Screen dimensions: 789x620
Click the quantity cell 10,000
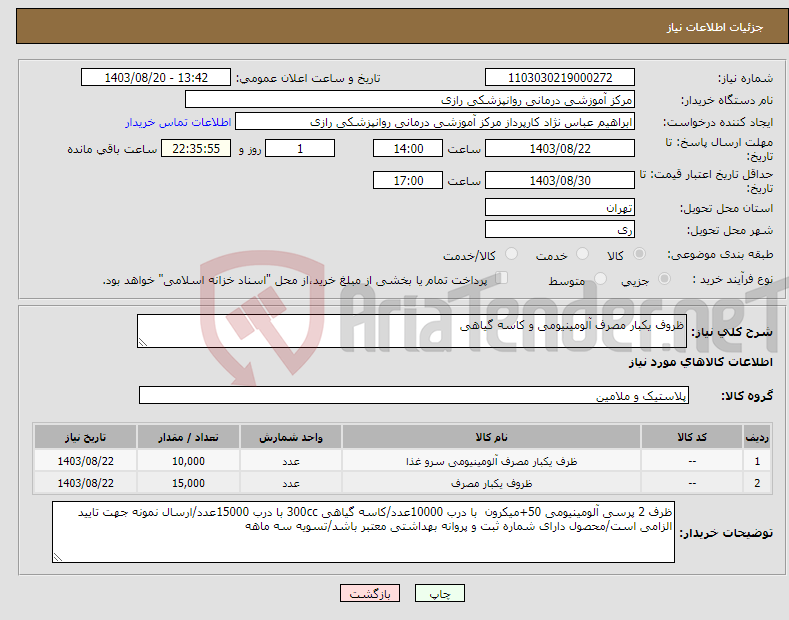188,461
